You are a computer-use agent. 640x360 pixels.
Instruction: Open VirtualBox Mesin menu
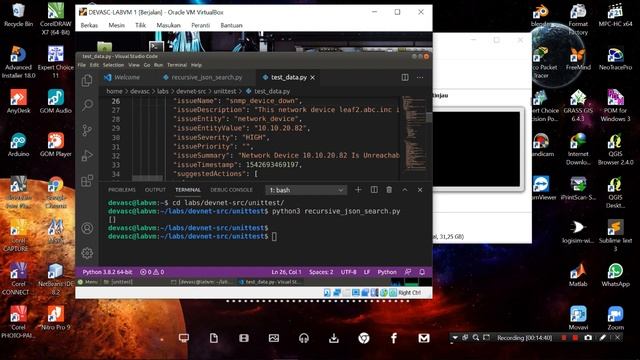pyautogui.click(x=117, y=25)
